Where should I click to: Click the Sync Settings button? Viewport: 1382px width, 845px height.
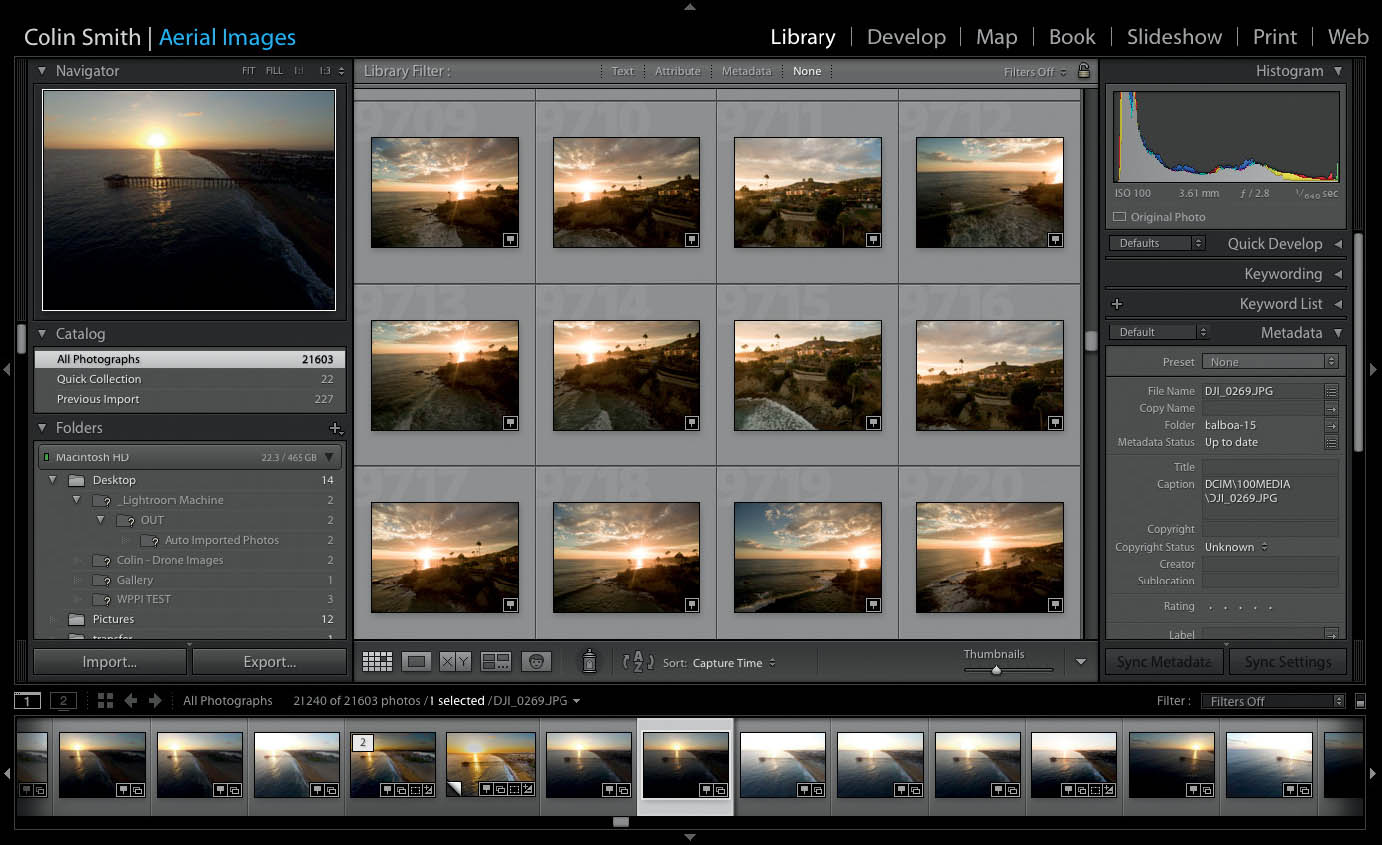point(1288,662)
